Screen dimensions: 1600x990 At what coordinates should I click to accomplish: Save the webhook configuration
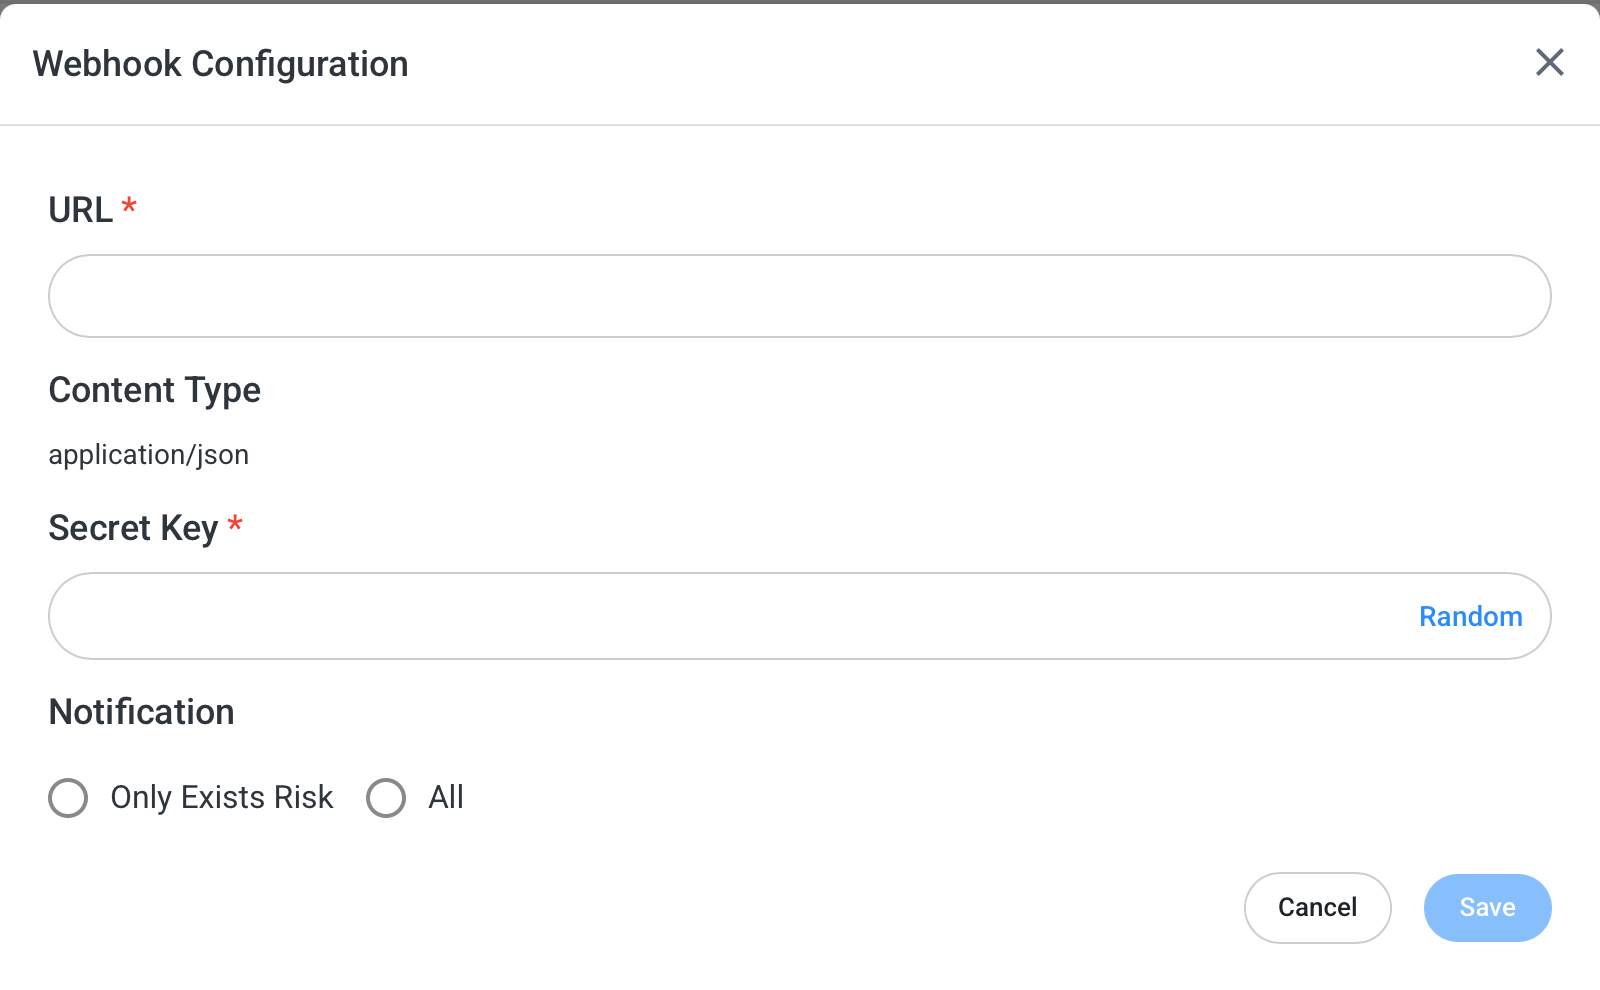point(1487,908)
